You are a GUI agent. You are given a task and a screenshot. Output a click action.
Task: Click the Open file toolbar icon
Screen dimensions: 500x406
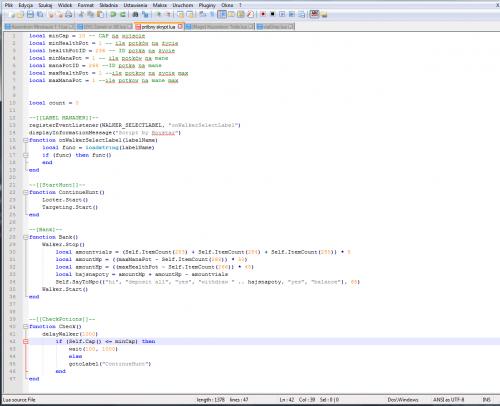(20, 14)
